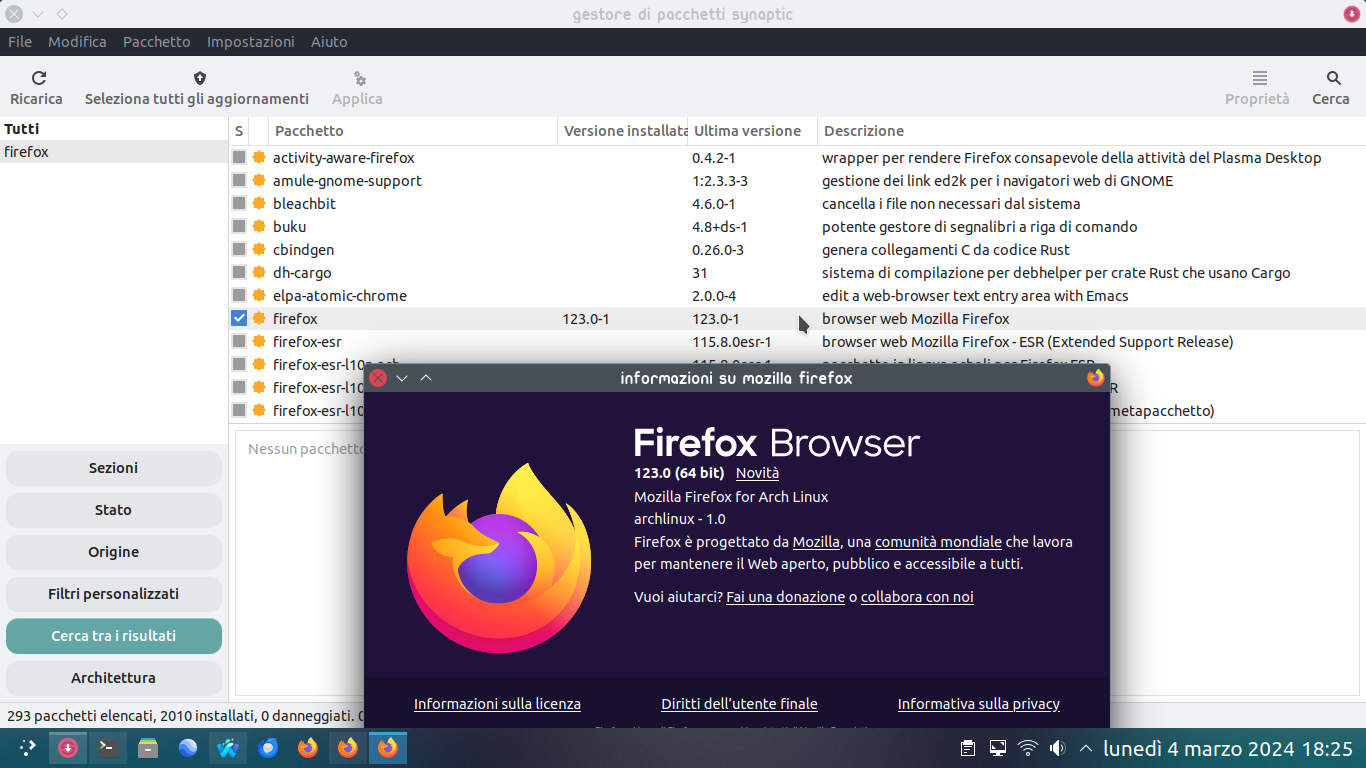Open the clipboard tray icon

tap(968, 748)
